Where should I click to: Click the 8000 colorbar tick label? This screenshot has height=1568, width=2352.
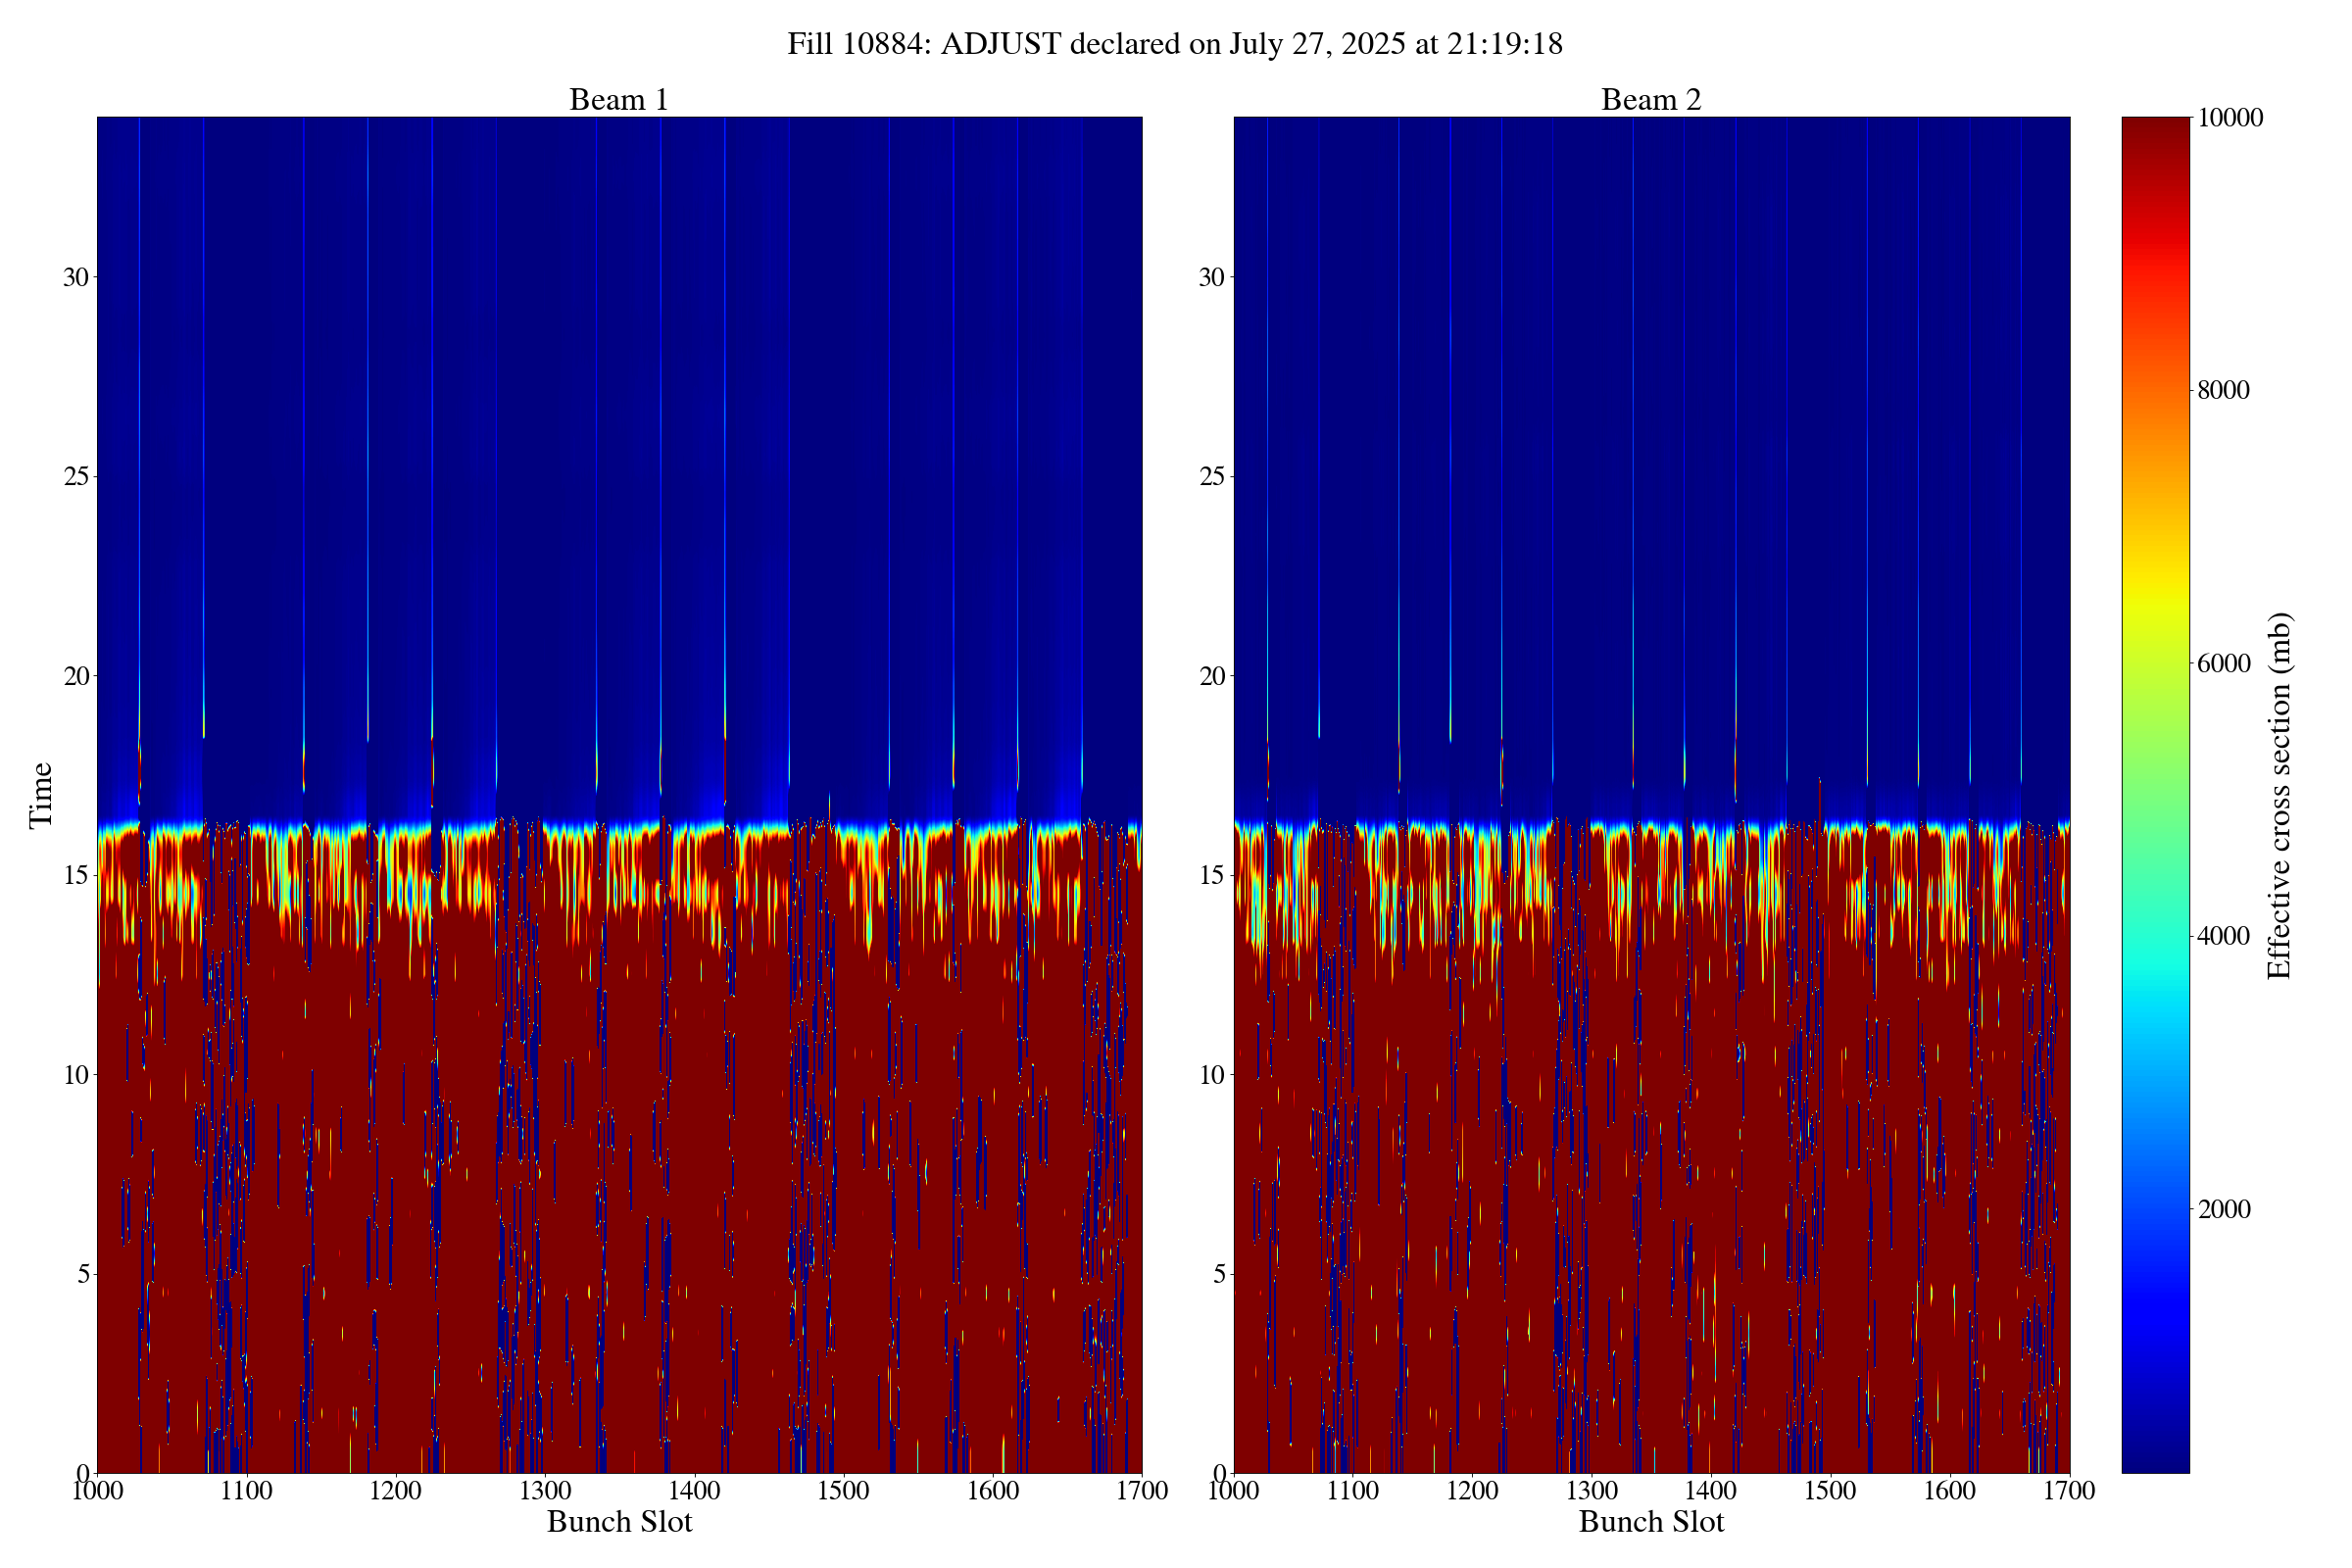pos(2223,390)
